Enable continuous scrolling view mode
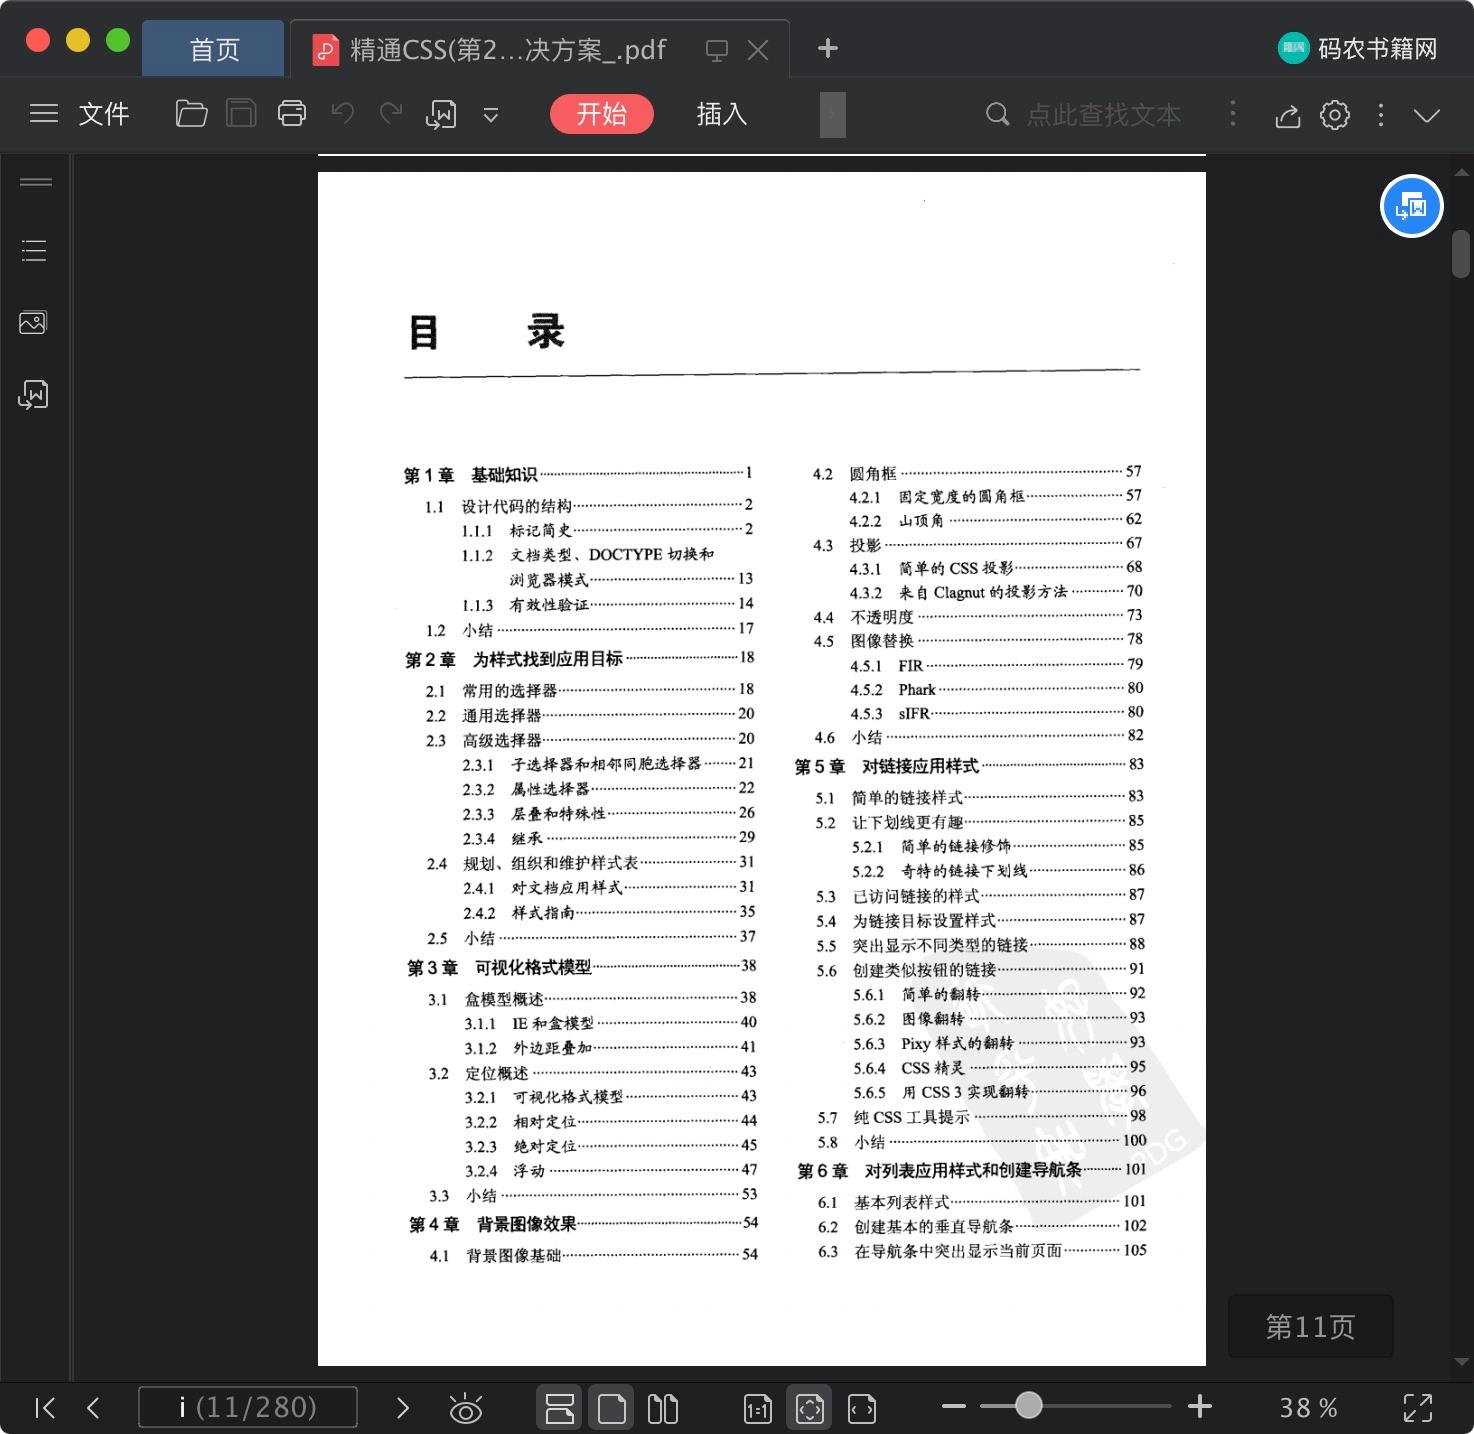Image resolution: width=1474 pixels, height=1434 pixels. [x=559, y=1408]
